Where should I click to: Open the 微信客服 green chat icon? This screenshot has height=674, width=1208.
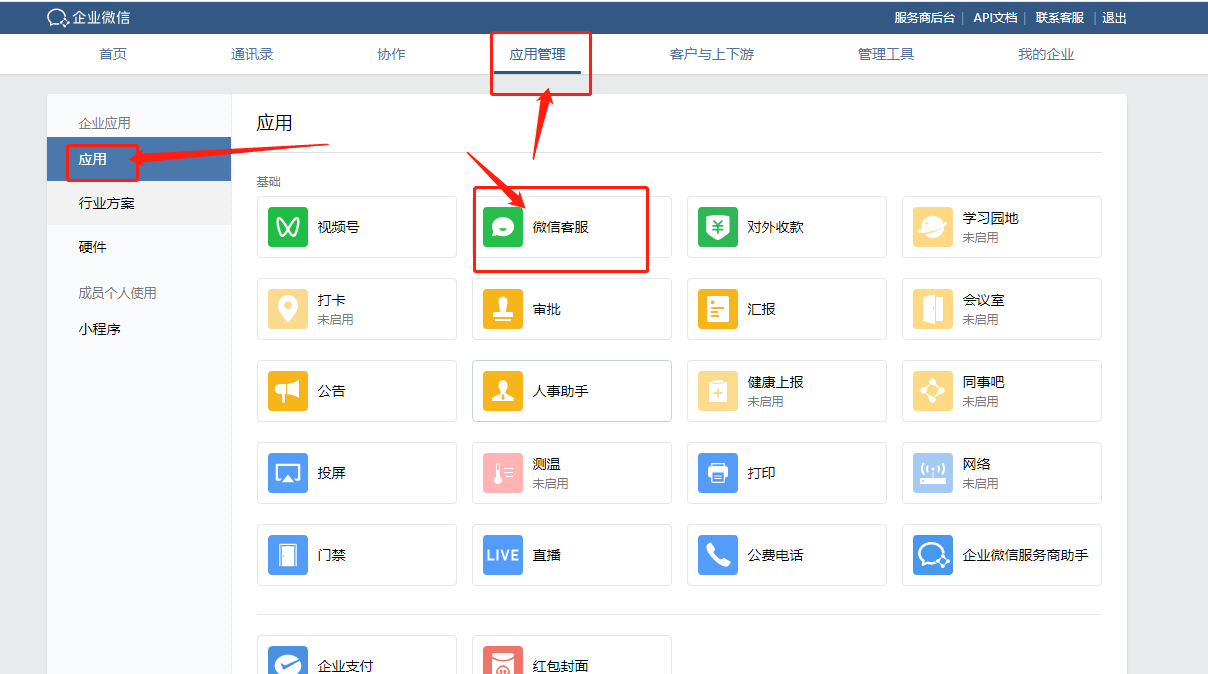click(503, 227)
